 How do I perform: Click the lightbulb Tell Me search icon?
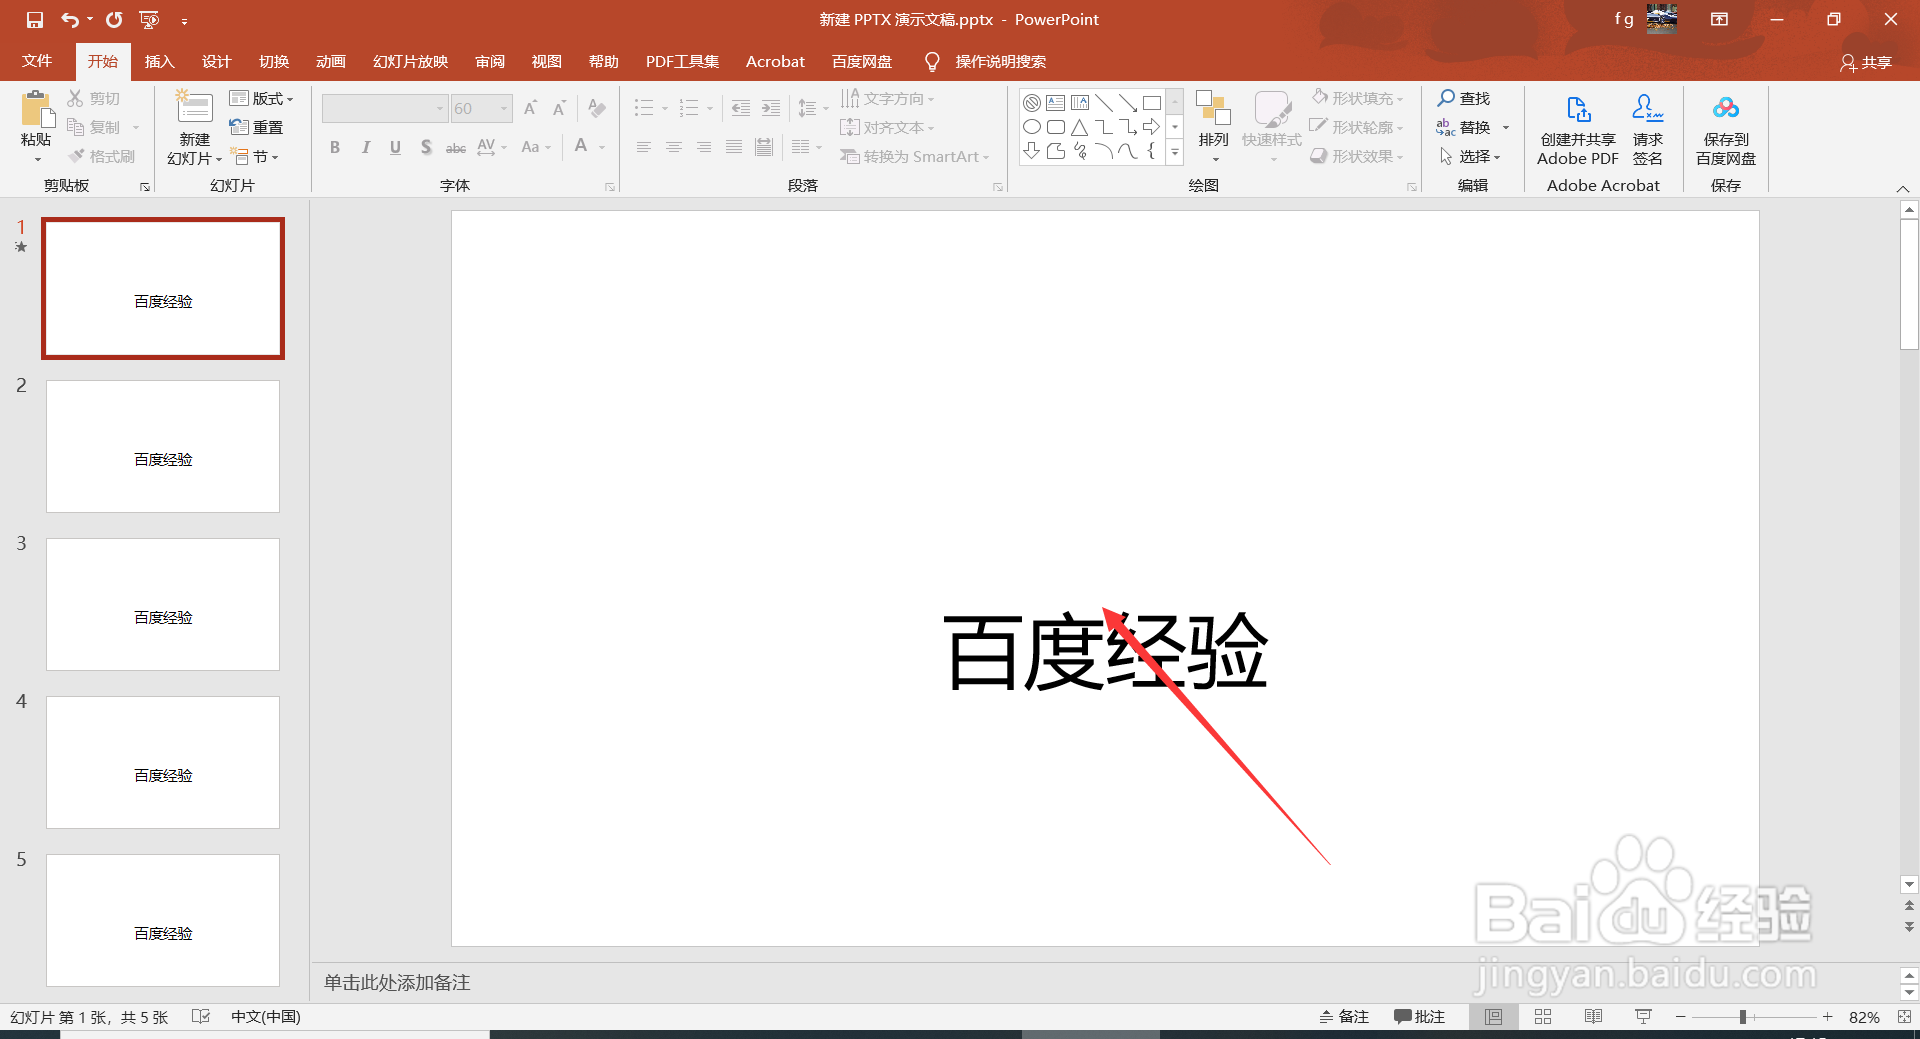932,62
